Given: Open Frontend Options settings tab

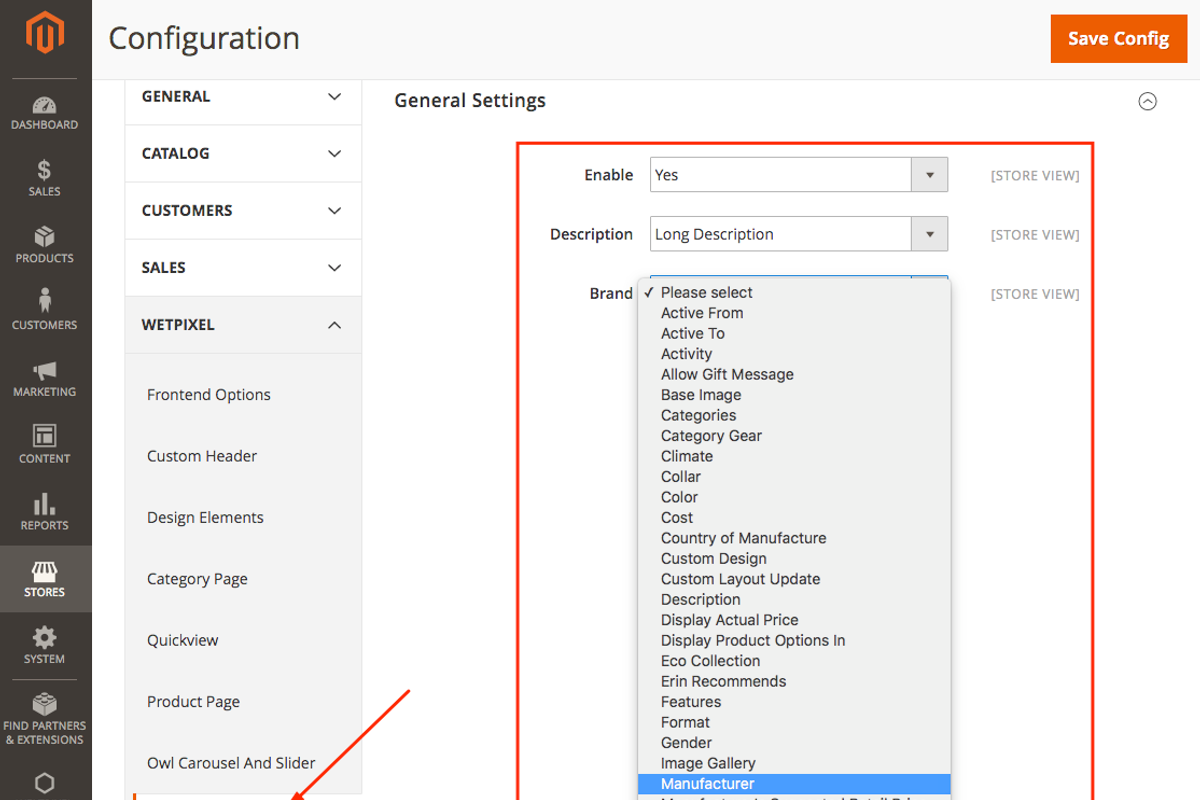Looking at the screenshot, I should coord(209,394).
